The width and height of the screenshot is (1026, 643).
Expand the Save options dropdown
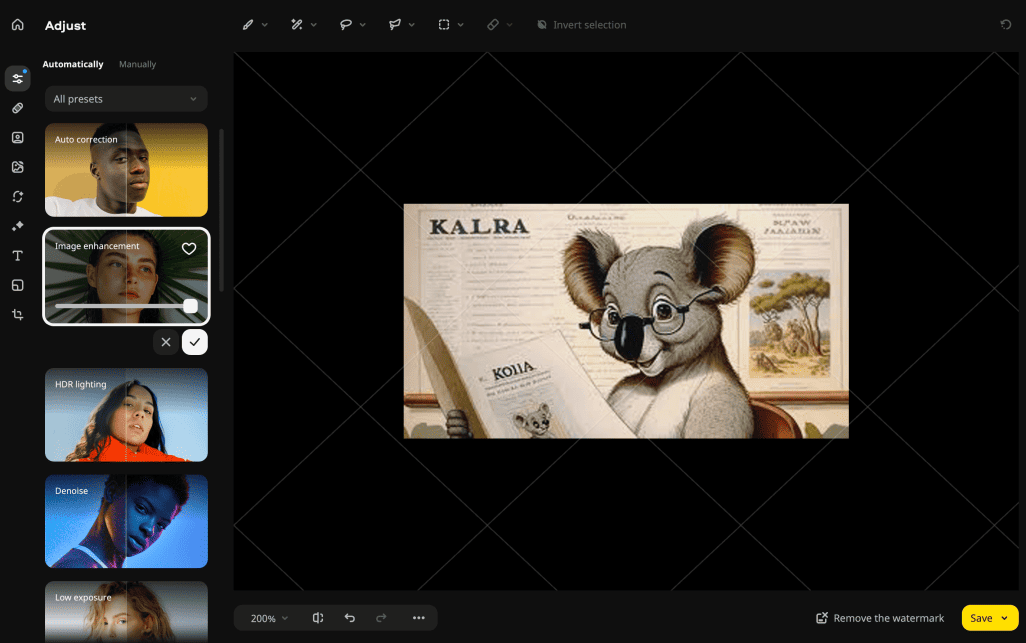pos(1004,618)
